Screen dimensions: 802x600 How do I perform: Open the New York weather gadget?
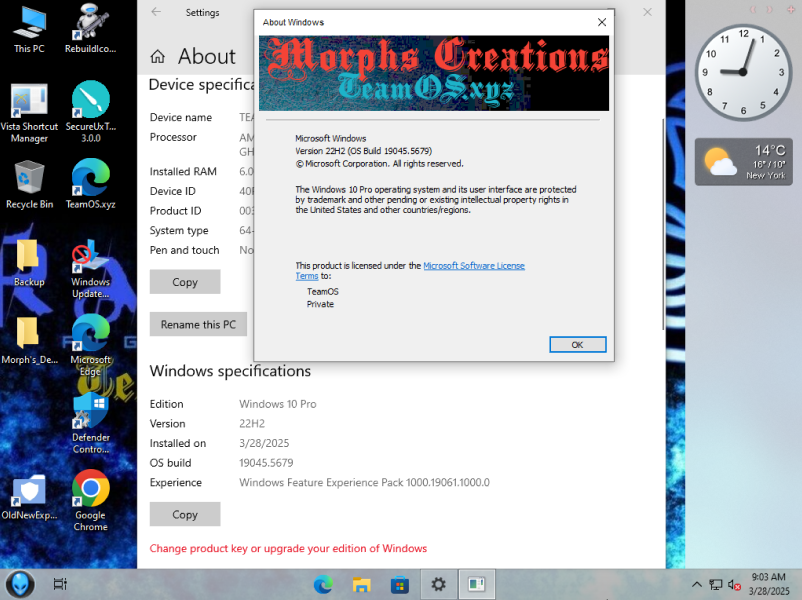click(744, 162)
